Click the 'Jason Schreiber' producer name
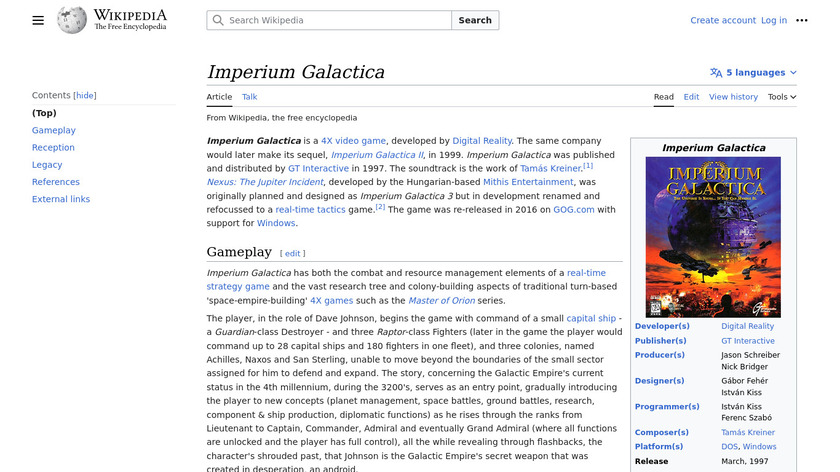The width and height of the screenshot is (840, 472). (751, 355)
